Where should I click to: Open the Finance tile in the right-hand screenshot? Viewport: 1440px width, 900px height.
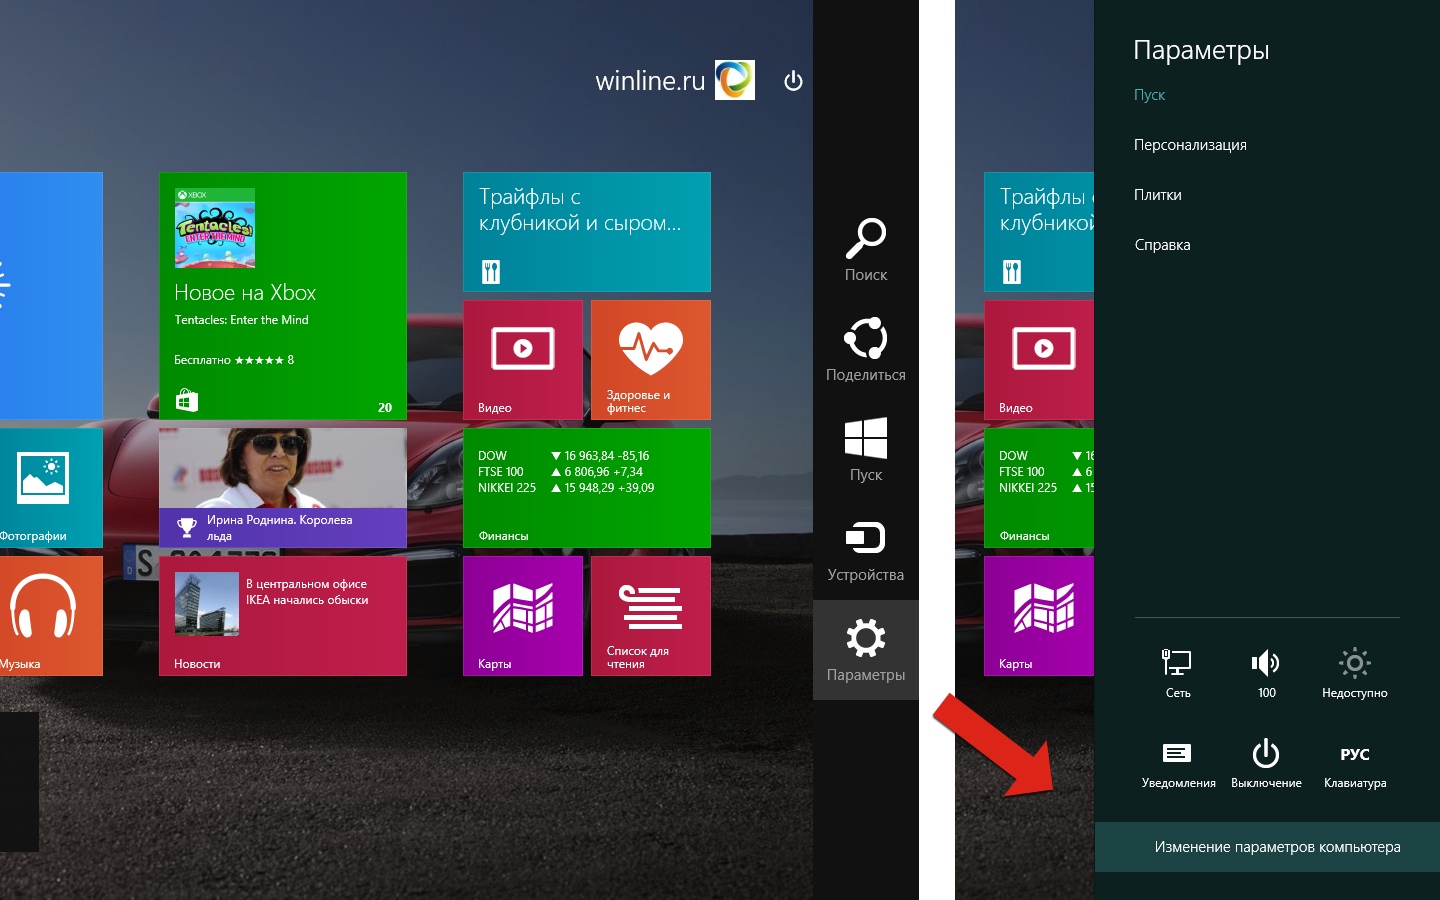pos(1039,488)
